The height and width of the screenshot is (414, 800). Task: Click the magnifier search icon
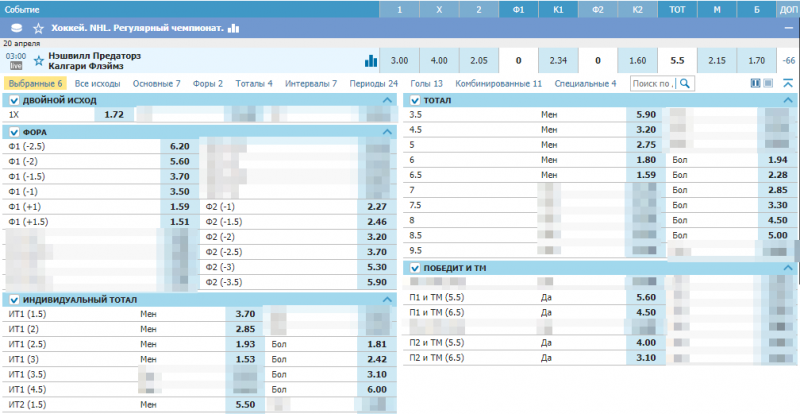click(686, 84)
